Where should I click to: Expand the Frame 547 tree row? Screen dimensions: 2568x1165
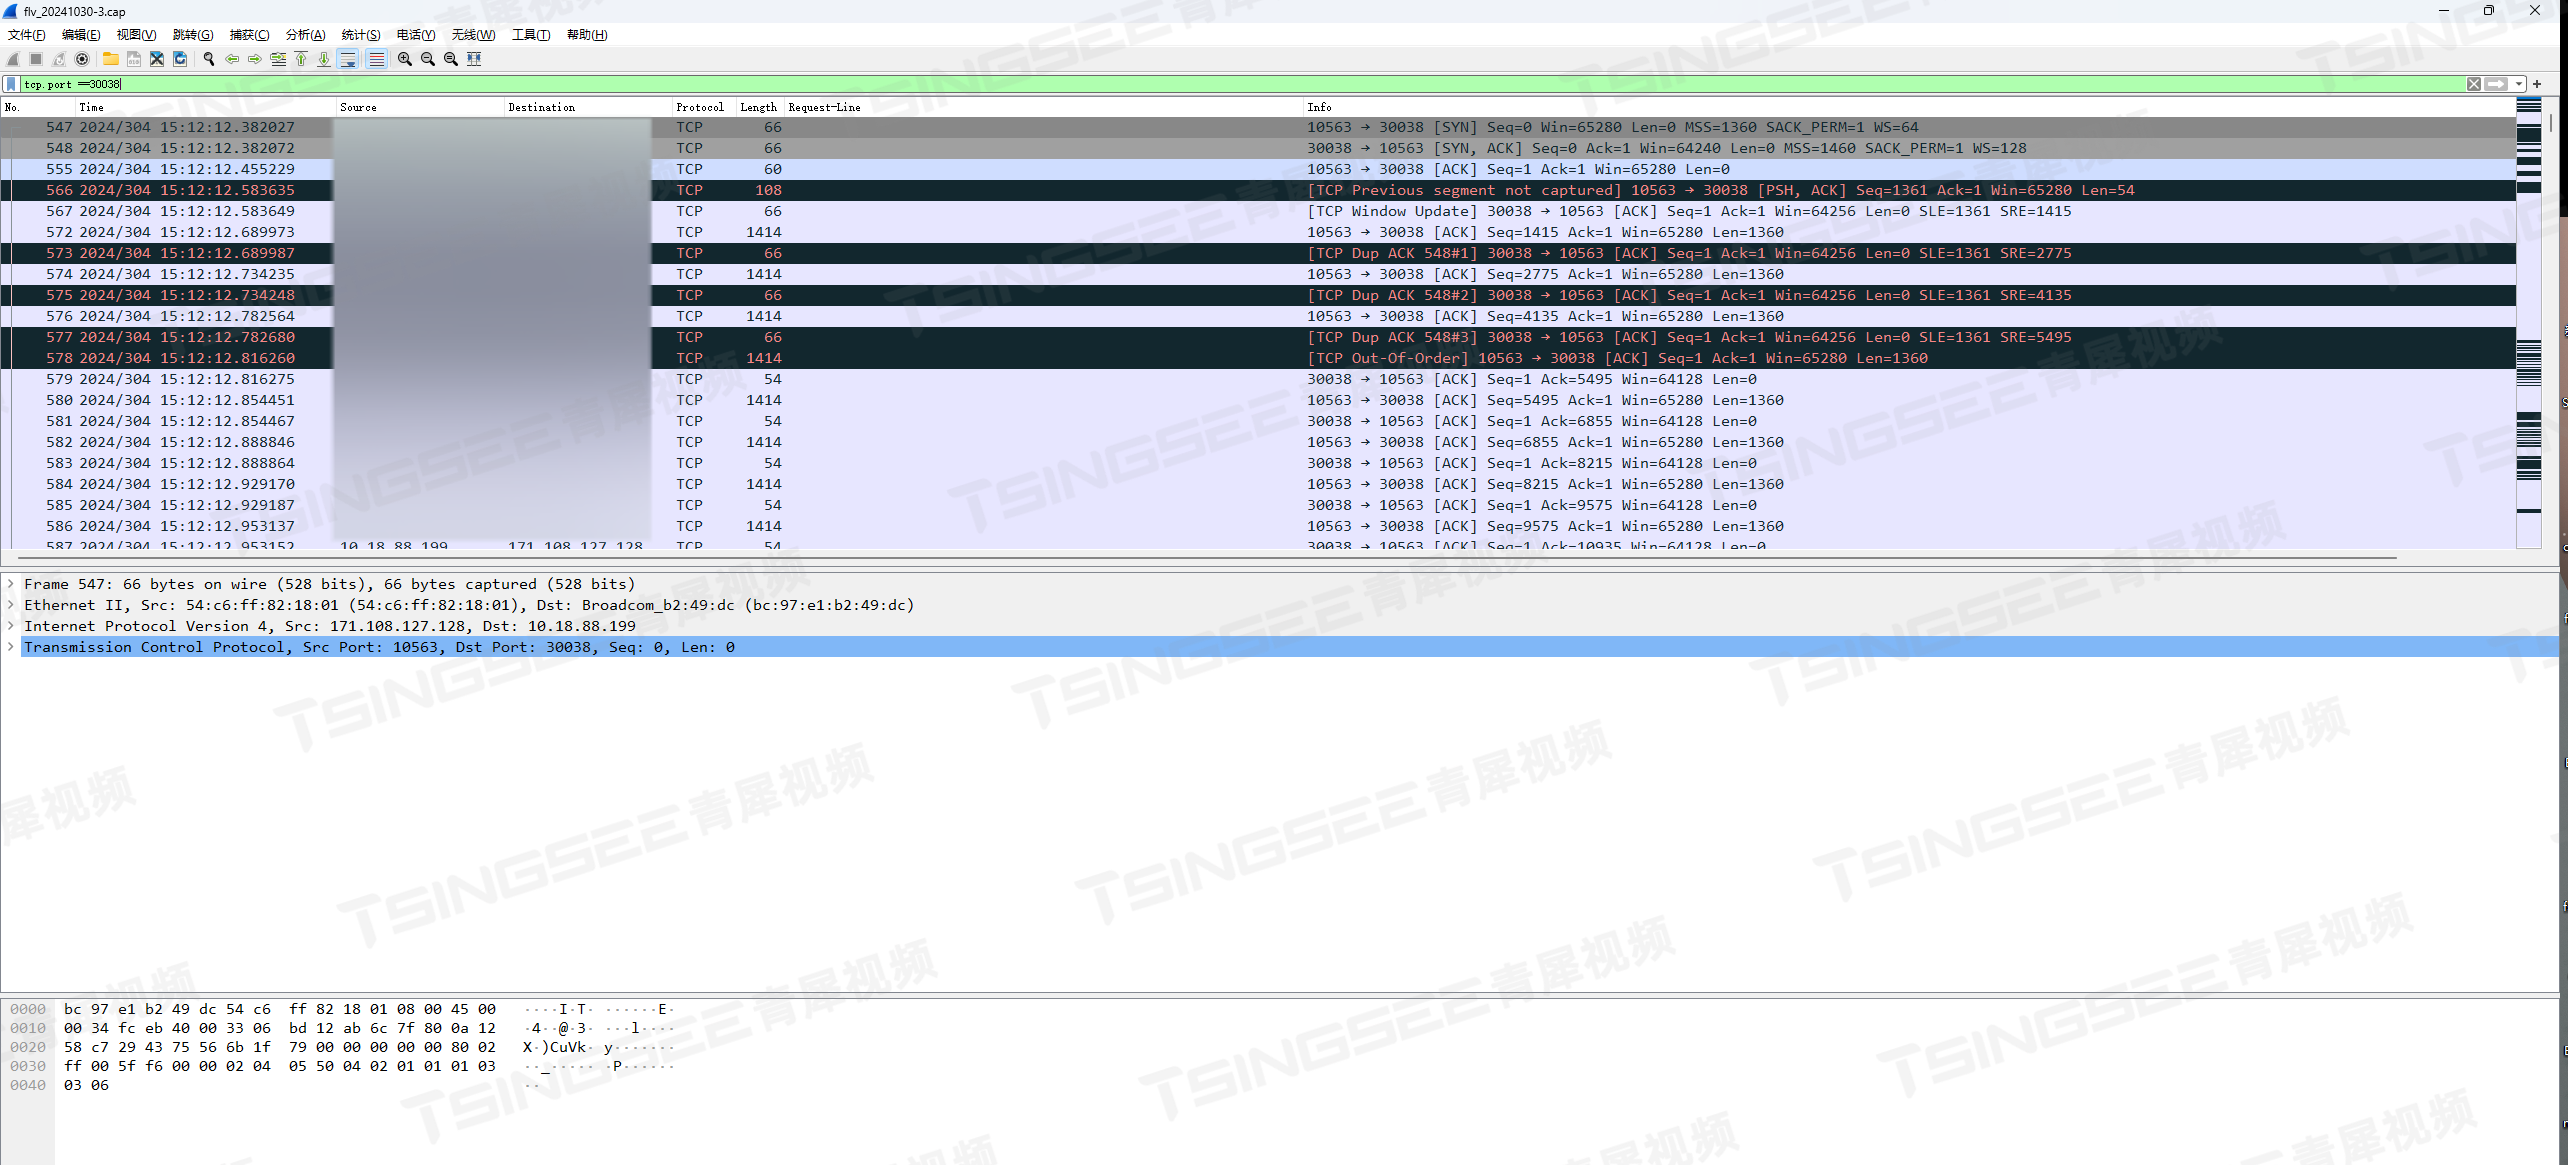[x=11, y=584]
